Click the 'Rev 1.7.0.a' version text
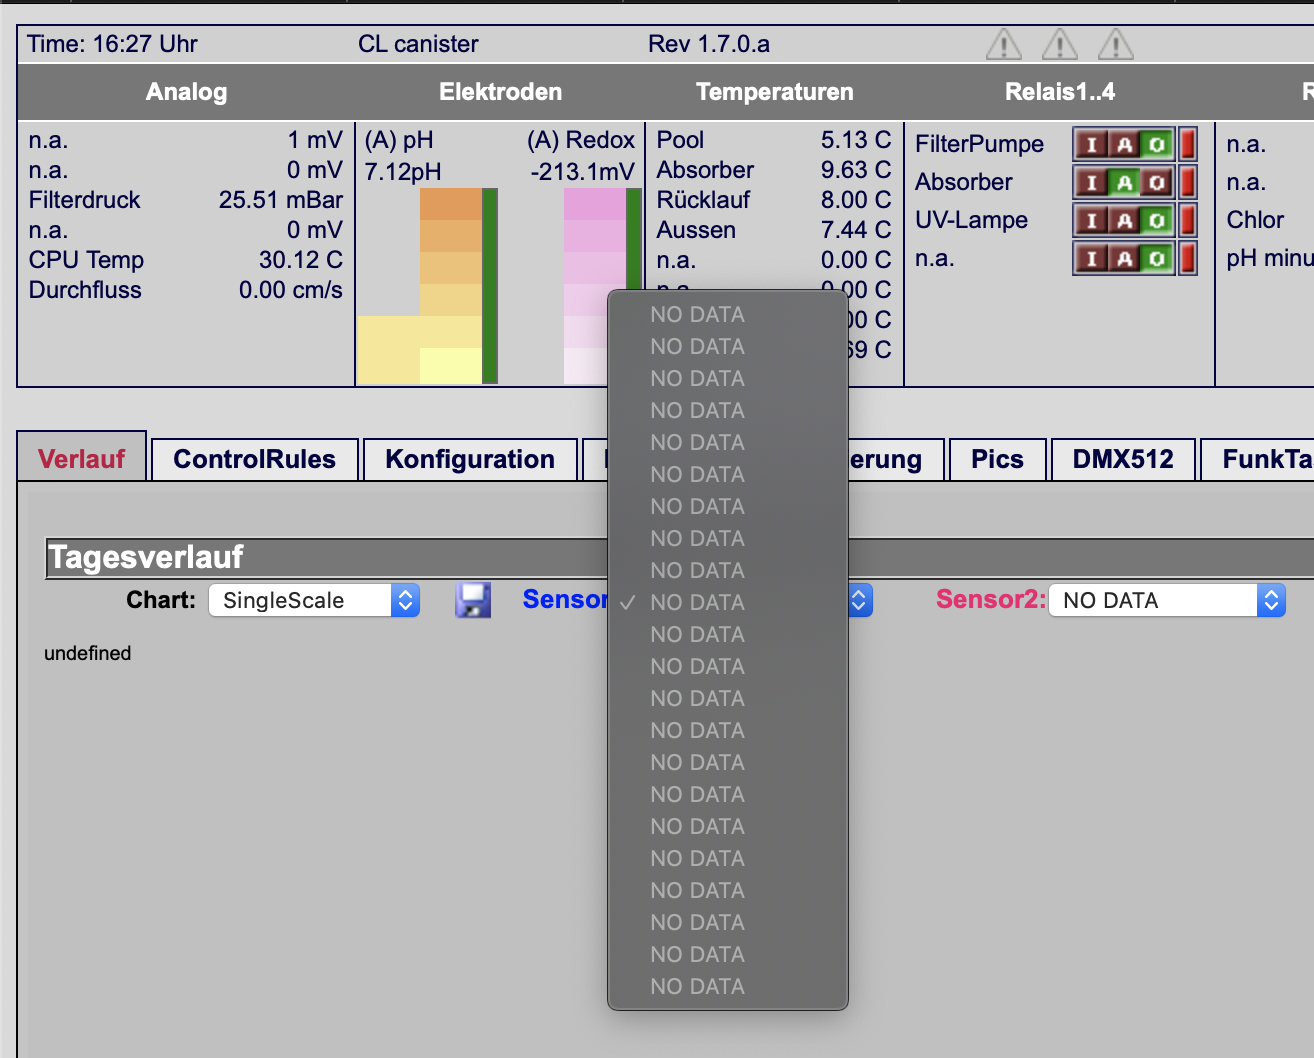This screenshot has width=1314, height=1058. tap(709, 44)
